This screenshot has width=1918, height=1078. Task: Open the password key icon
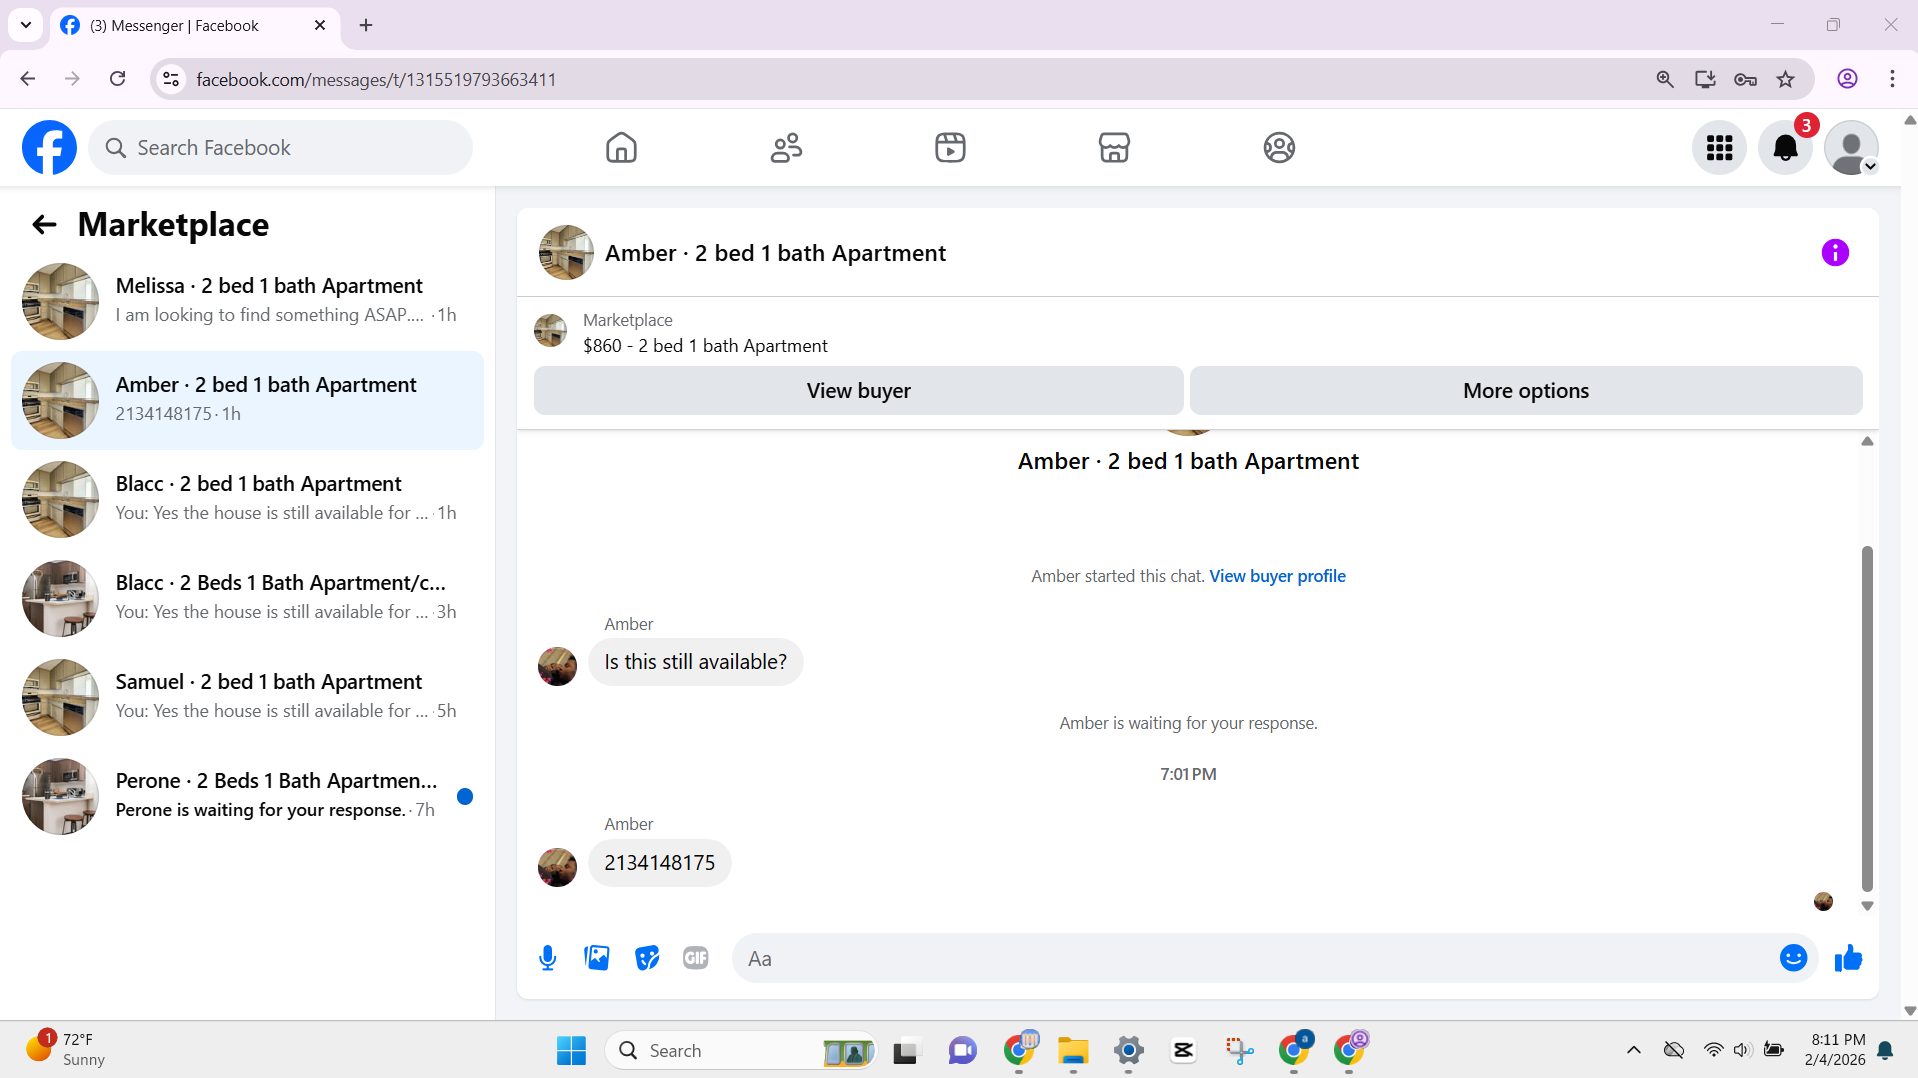point(1745,79)
